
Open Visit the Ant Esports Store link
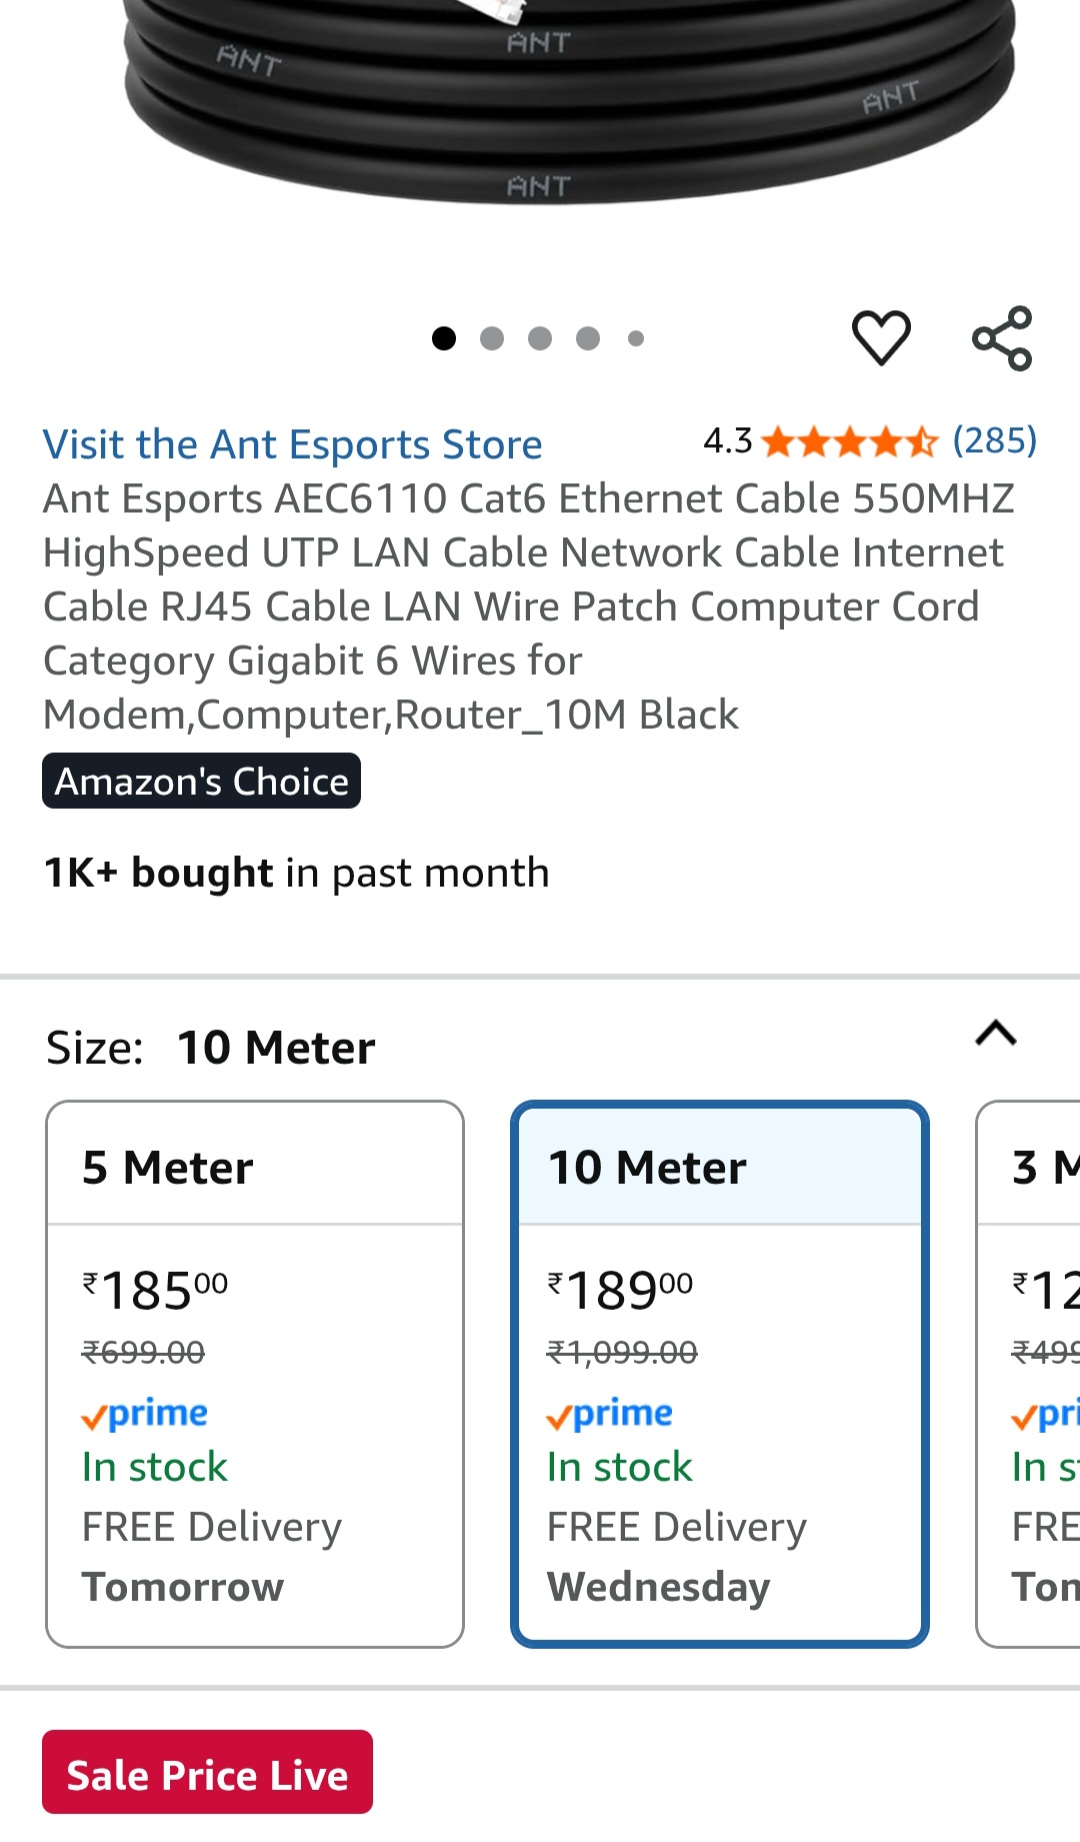pos(292,445)
